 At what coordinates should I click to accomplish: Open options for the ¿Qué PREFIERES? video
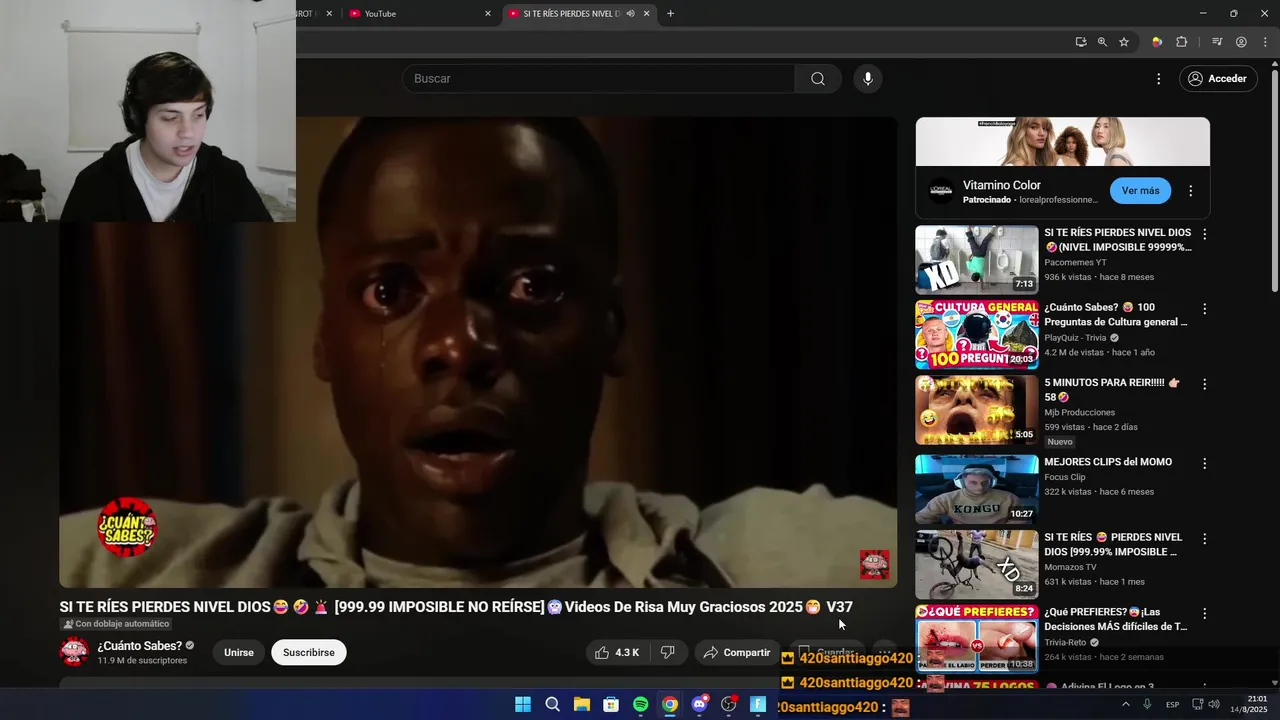(1204, 614)
